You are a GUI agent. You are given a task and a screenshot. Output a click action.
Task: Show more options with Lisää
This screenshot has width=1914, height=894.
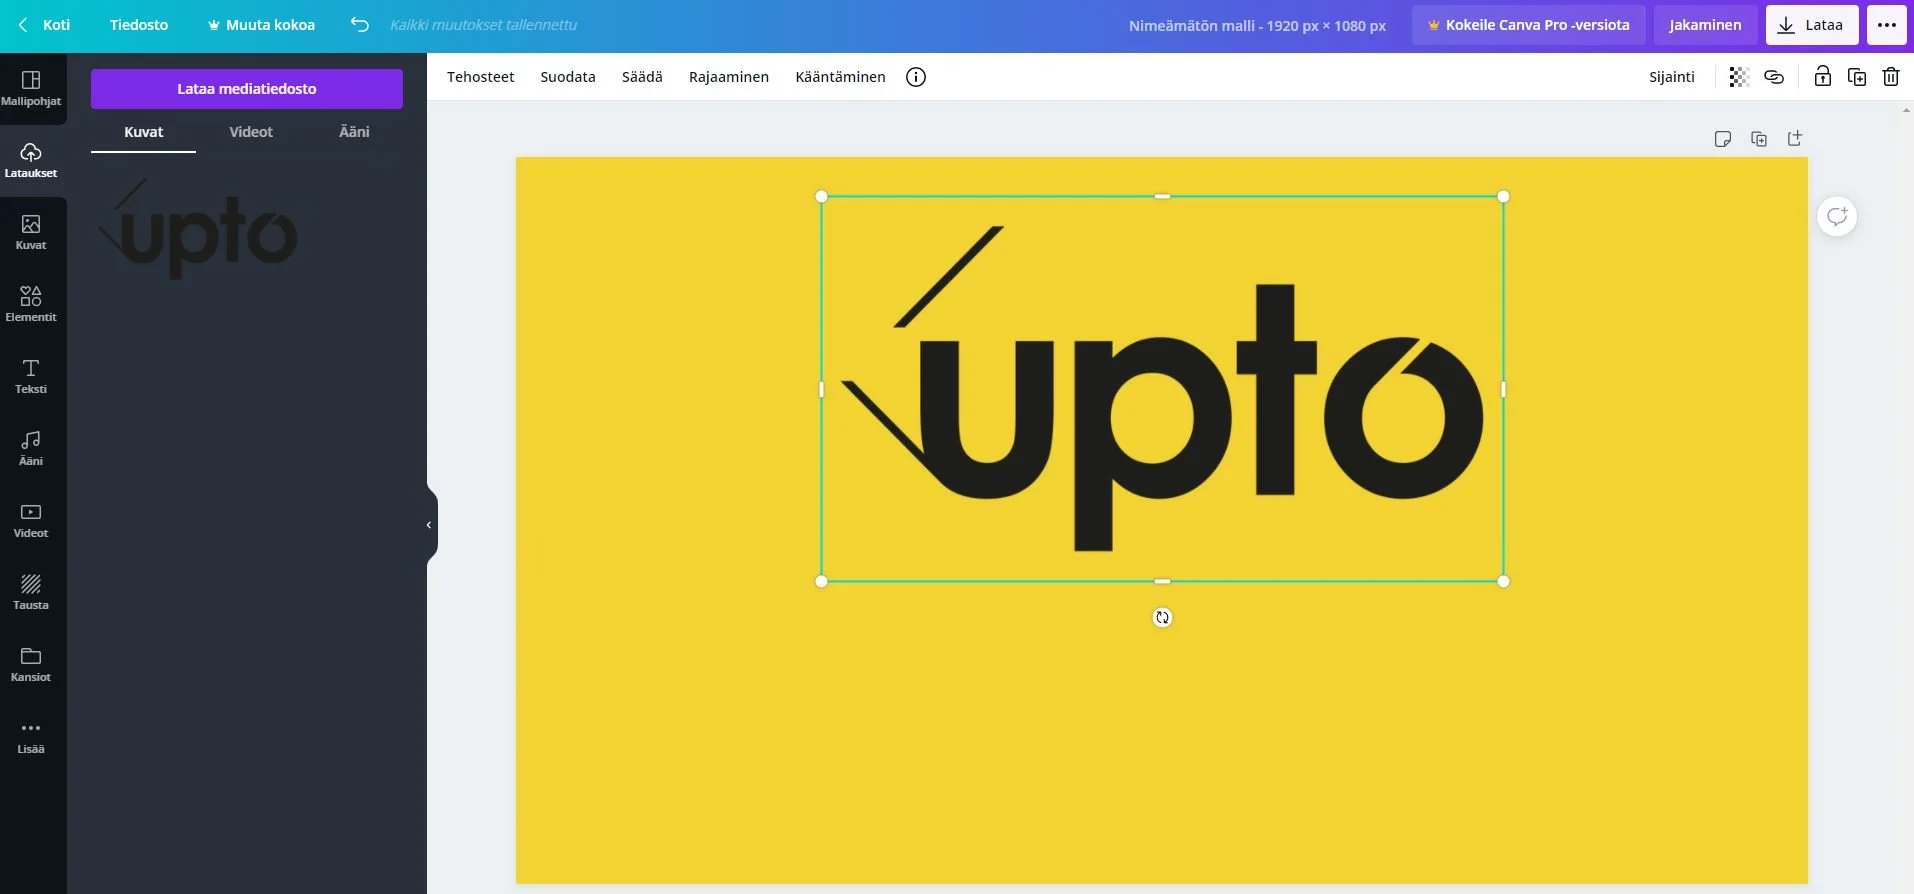tap(31, 736)
